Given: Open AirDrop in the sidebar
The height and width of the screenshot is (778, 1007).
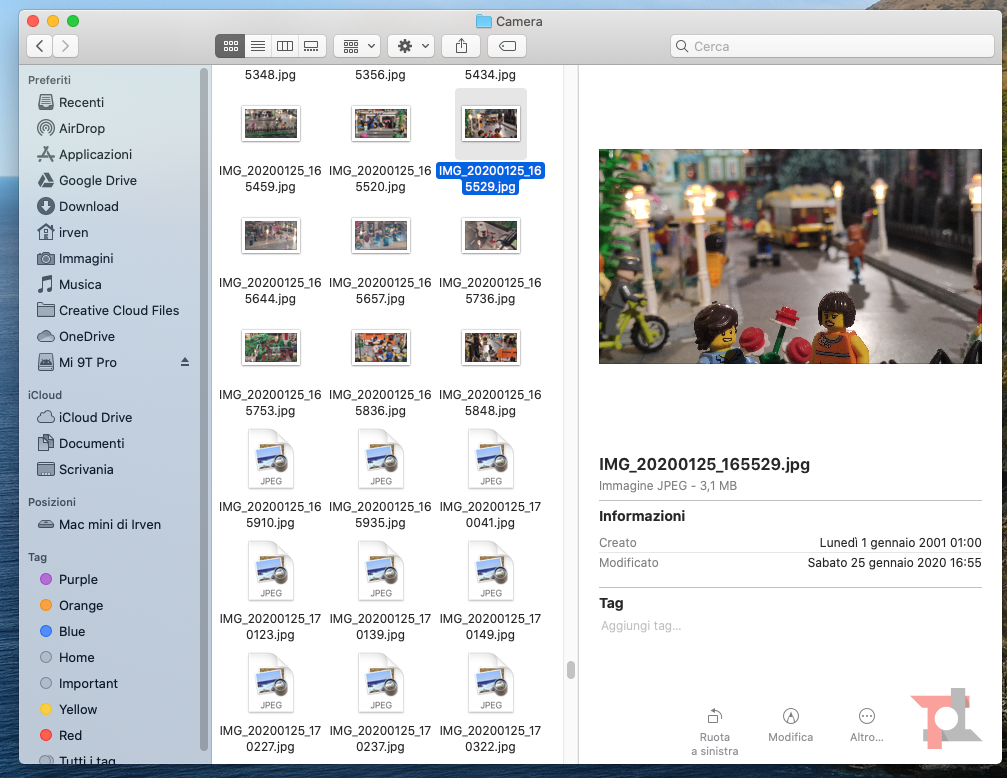Looking at the screenshot, I should 81,128.
